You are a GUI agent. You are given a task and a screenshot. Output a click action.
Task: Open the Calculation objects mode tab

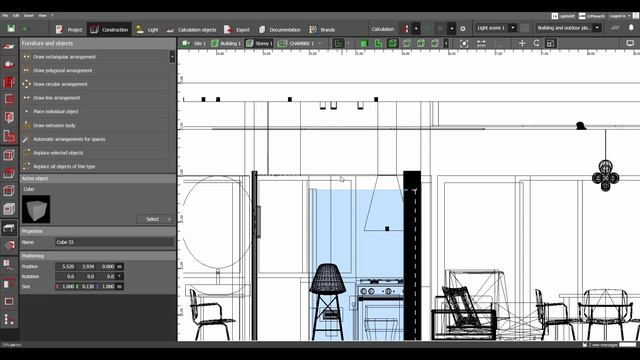pos(191,29)
